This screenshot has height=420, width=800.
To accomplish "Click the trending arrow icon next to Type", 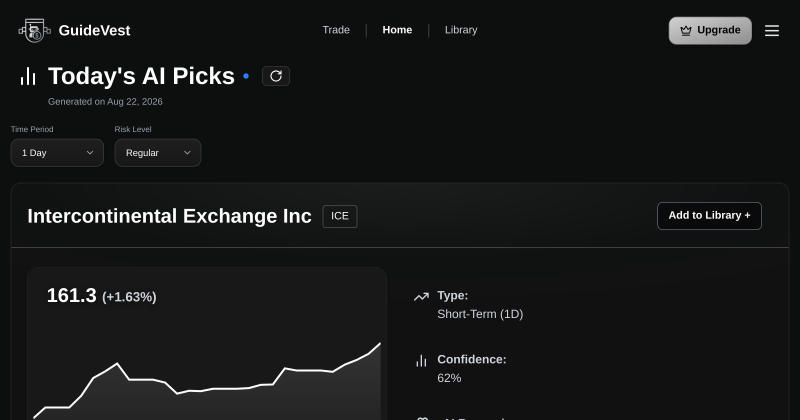I will point(421,297).
